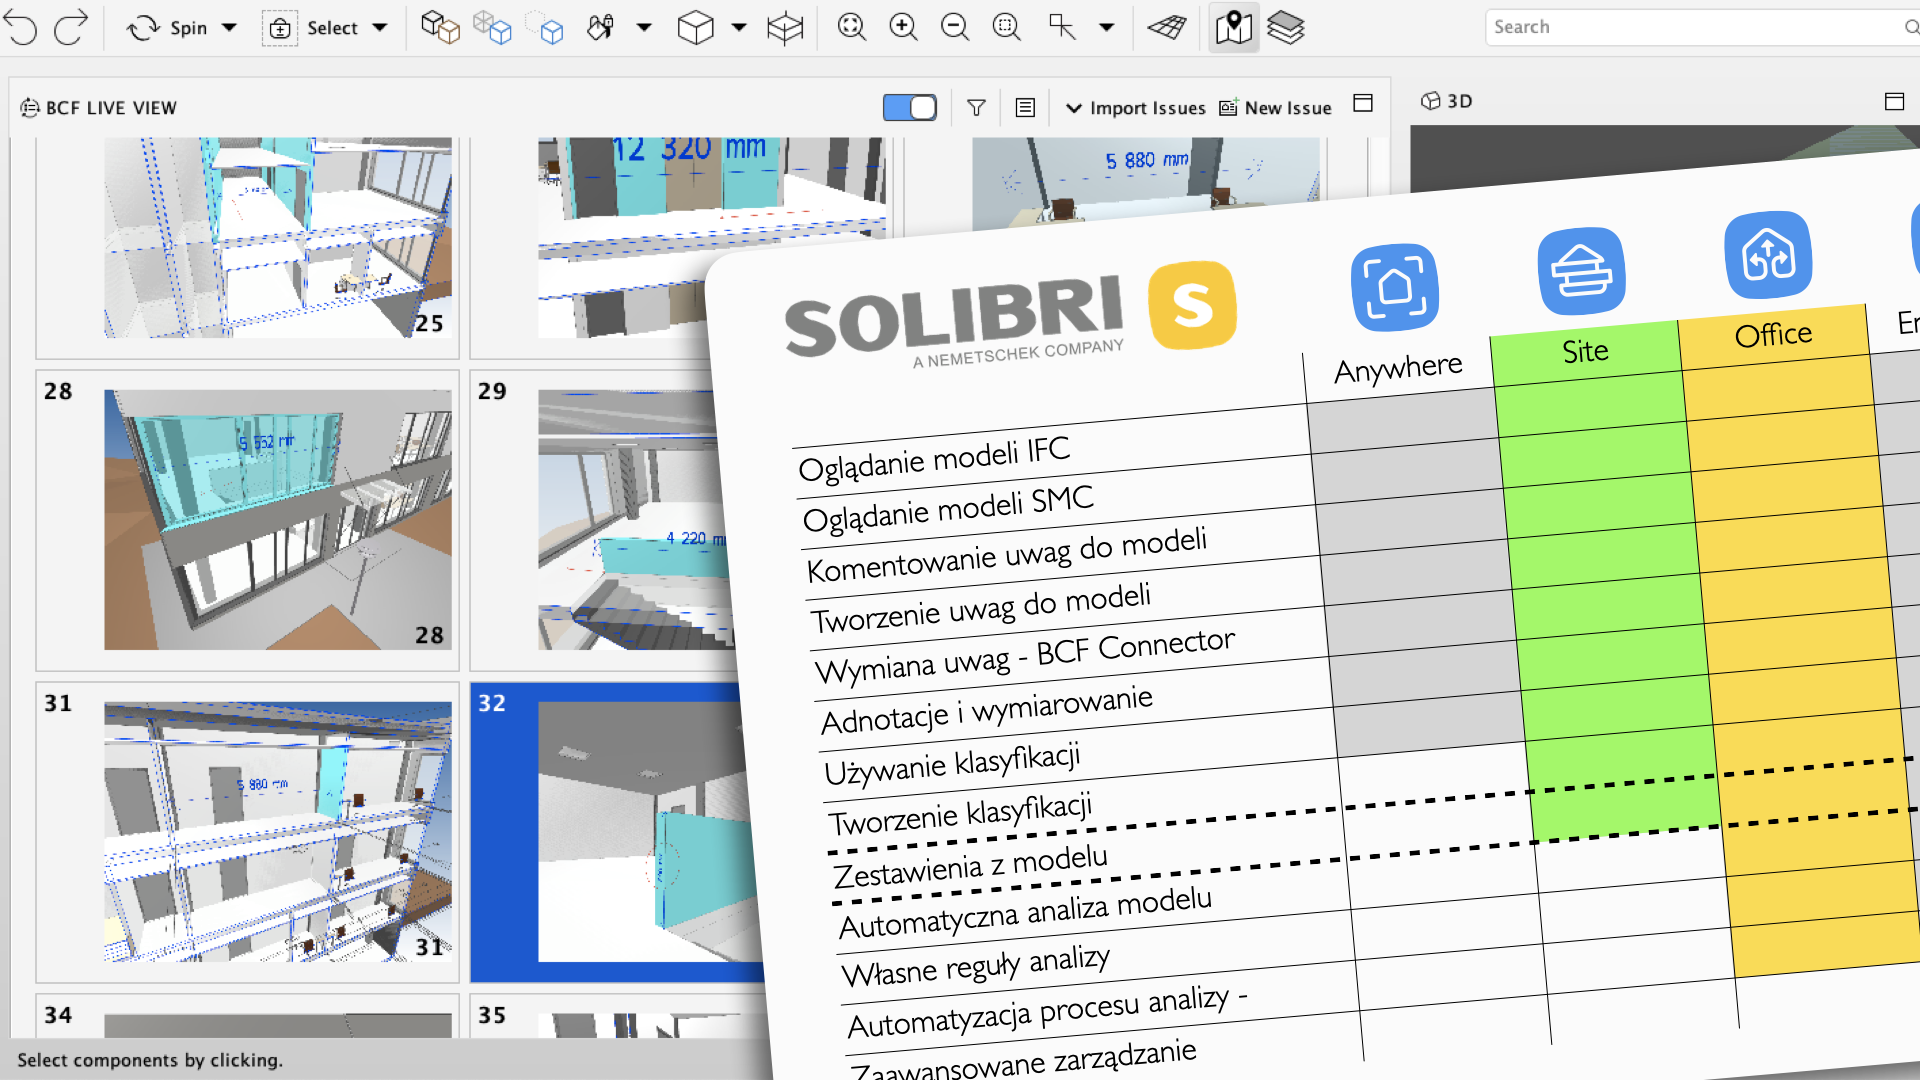Click the Zoom In magnifier
1920x1080 pixels.
coord(903,28)
